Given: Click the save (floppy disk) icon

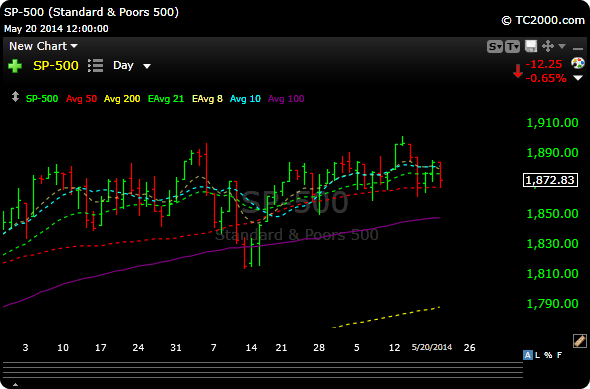Looking at the screenshot, I should [x=531, y=46].
